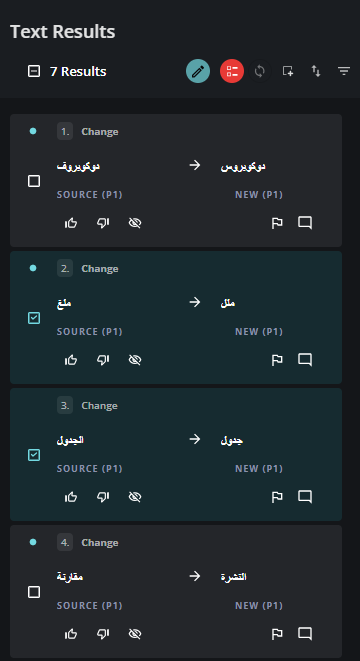The image size is (360, 661).
Task: Thumbs up result 1 change
Action: (x=71, y=223)
